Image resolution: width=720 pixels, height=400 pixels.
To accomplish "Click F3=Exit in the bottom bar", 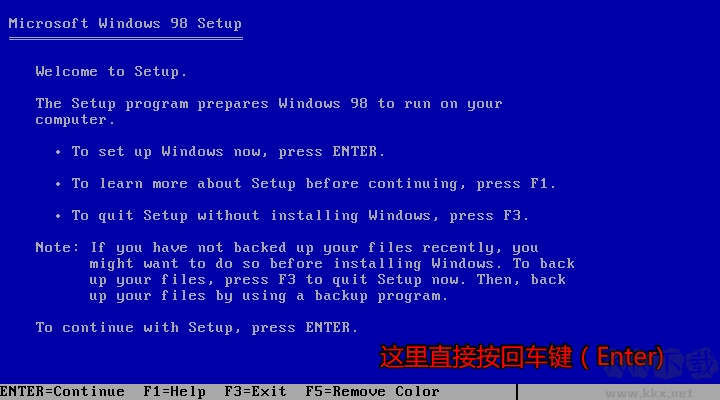I will [255, 391].
